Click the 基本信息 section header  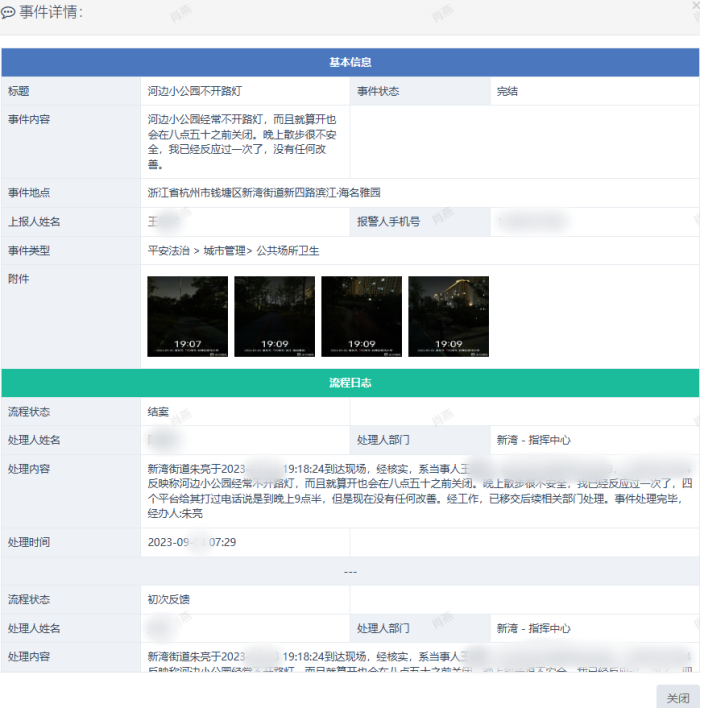(x=350, y=62)
